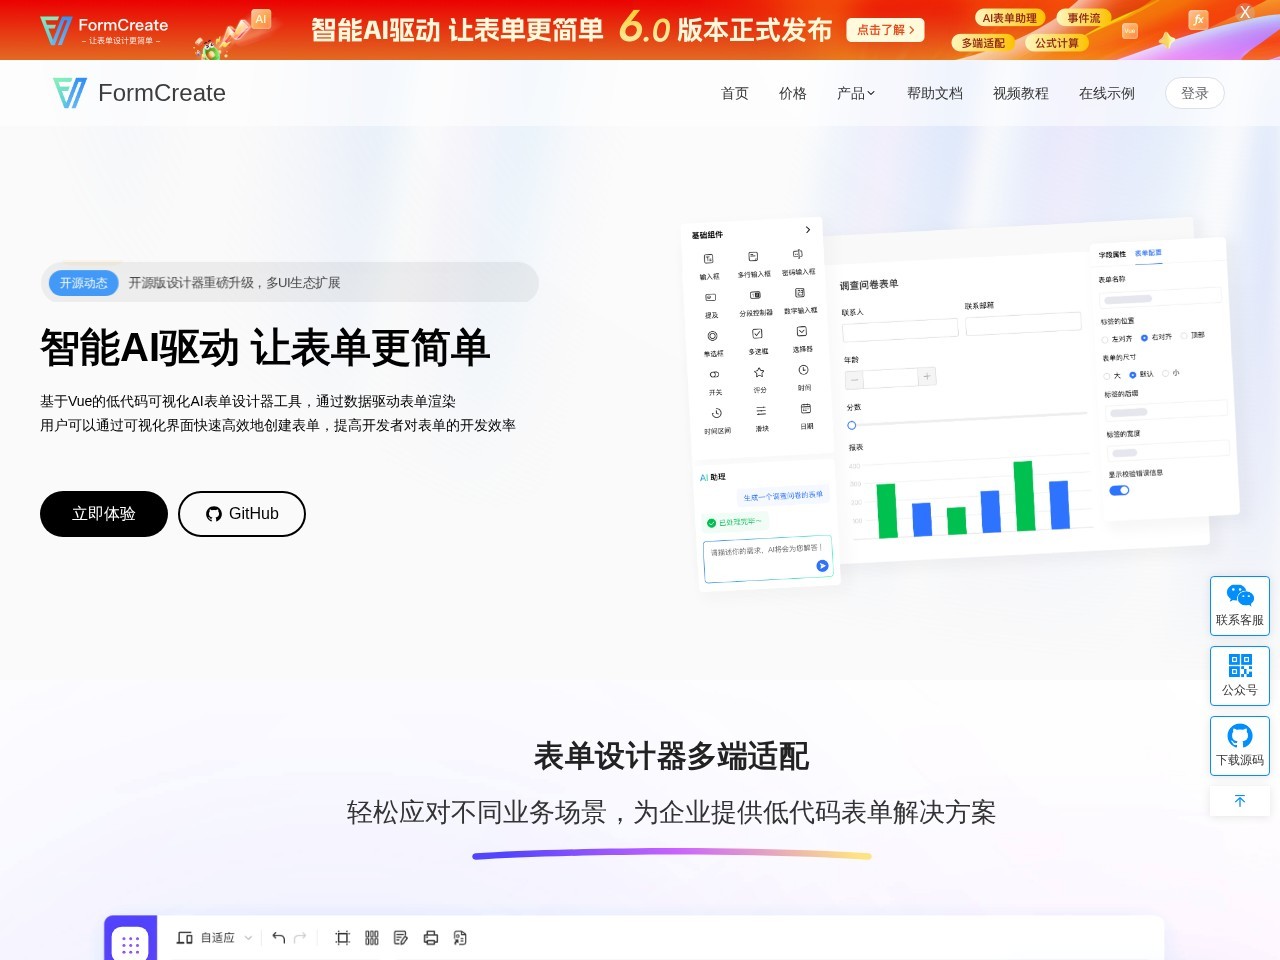Click the 点击了解 button in the banner
The width and height of the screenshot is (1280, 960).
[x=885, y=30]
